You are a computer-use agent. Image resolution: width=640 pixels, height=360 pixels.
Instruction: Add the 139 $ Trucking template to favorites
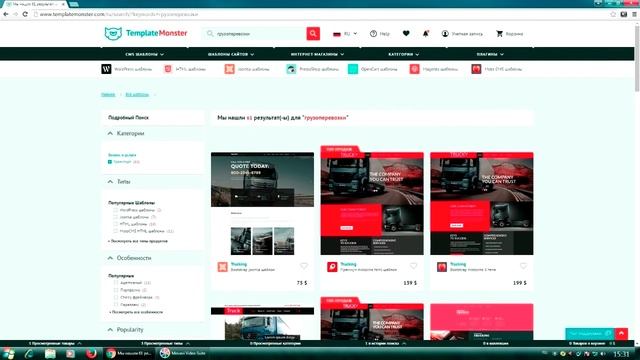click(413, 266)
